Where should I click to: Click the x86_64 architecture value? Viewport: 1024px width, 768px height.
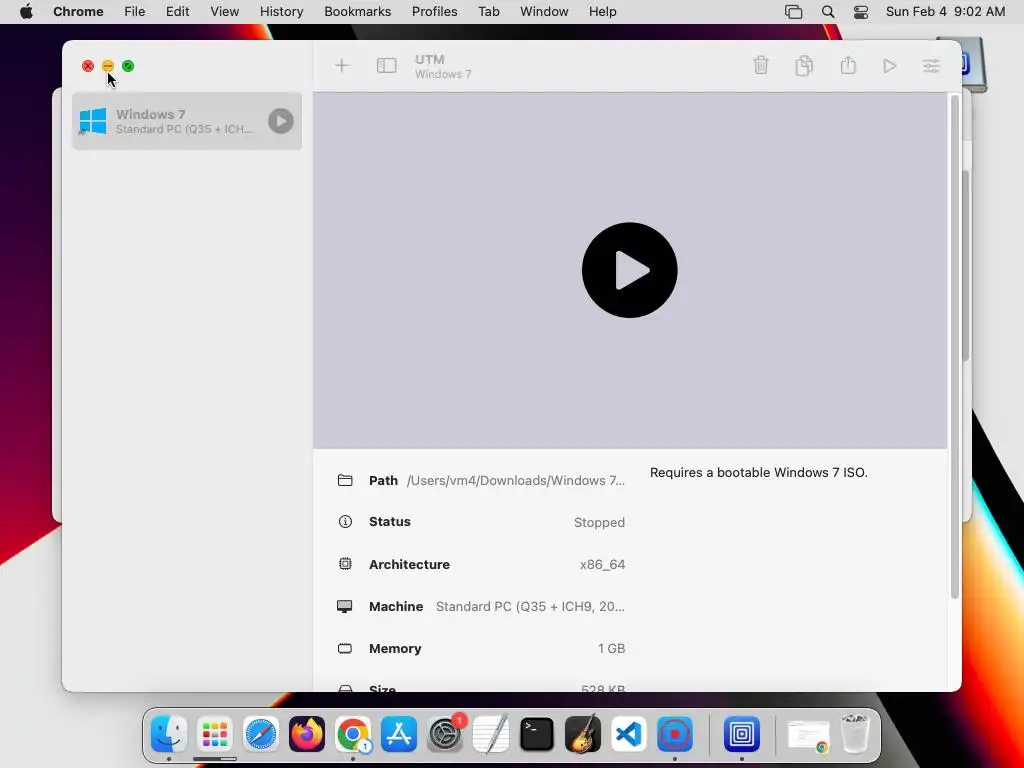(602, 564)
